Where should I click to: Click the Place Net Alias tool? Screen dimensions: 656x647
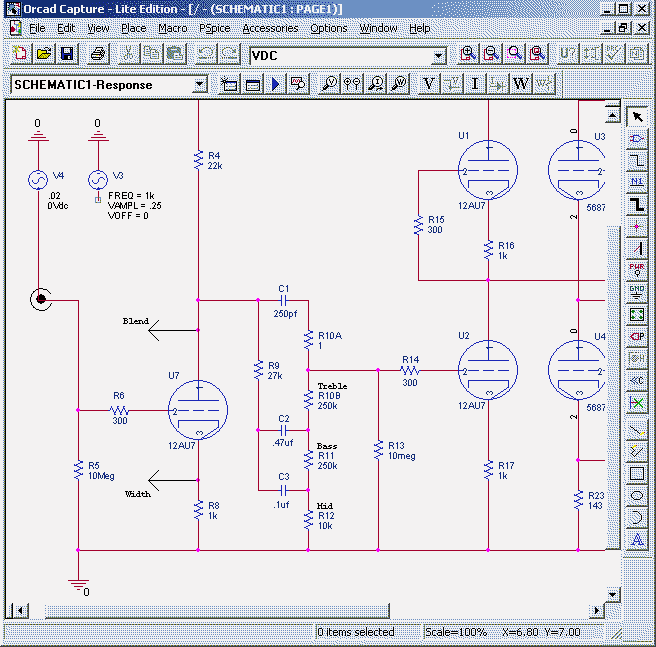[x=637, y=182]
